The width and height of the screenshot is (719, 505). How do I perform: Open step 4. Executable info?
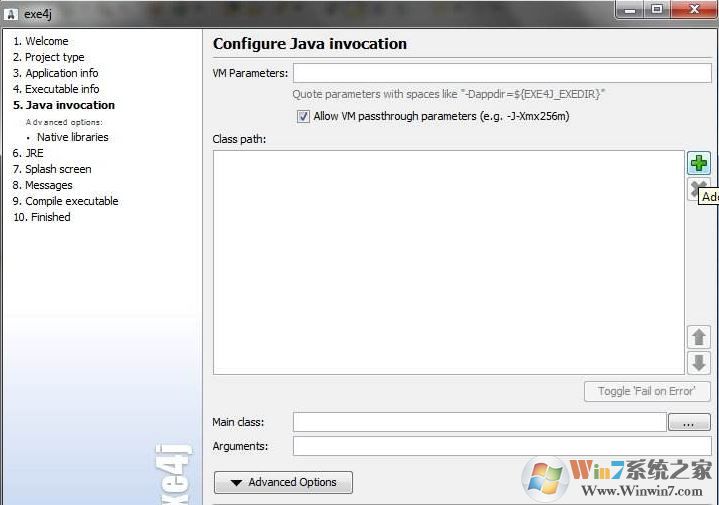[56, 89]
